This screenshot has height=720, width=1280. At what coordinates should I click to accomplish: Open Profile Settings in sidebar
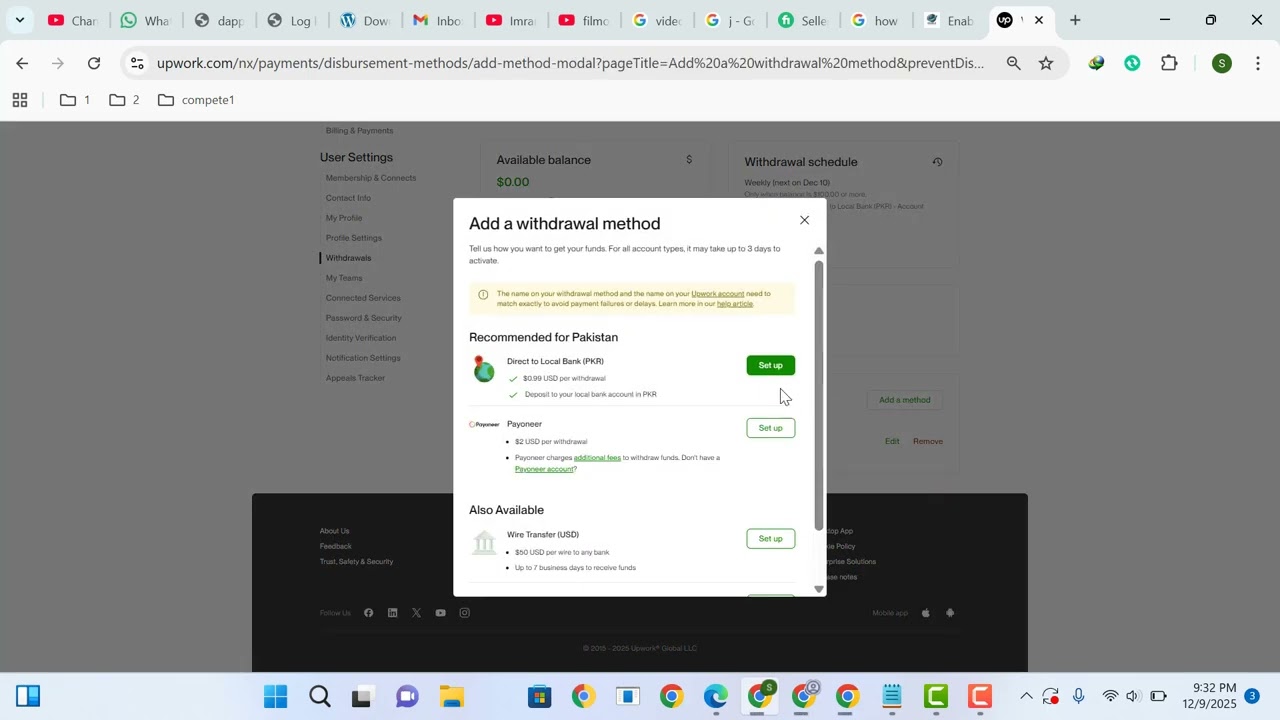pyautogui.click(x=353, y=238)
